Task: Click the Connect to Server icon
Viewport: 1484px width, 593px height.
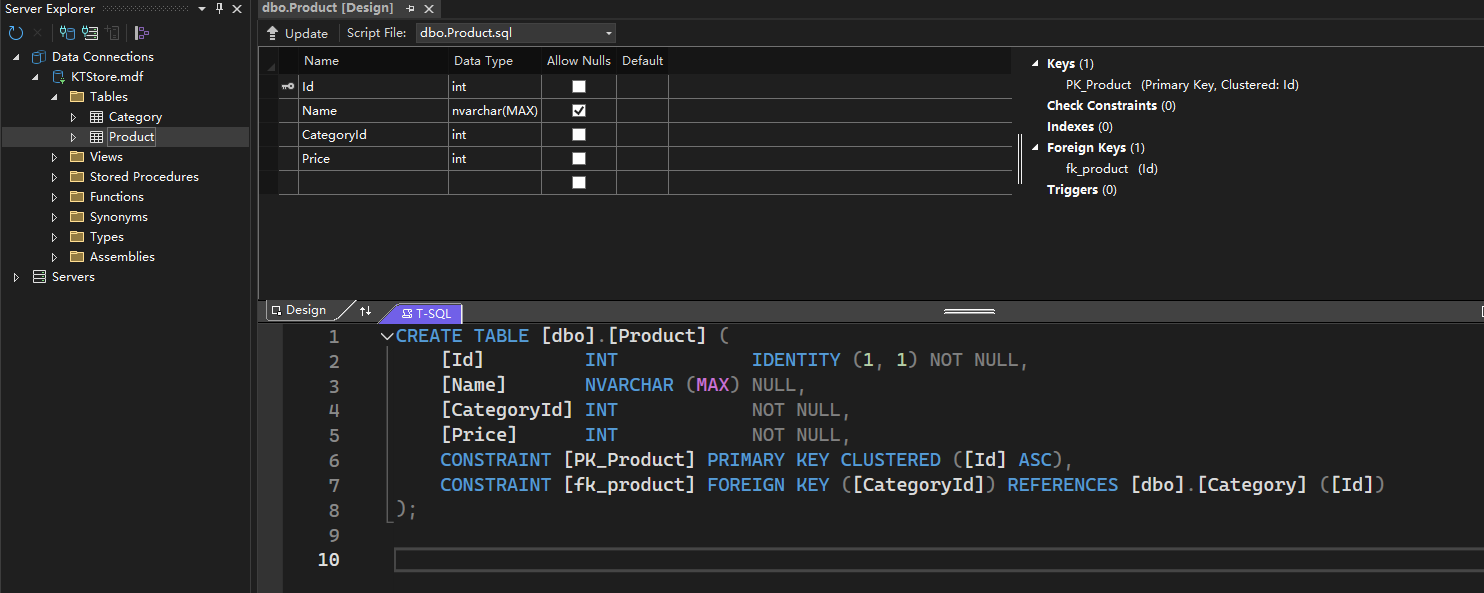Action: click(90, 33)
